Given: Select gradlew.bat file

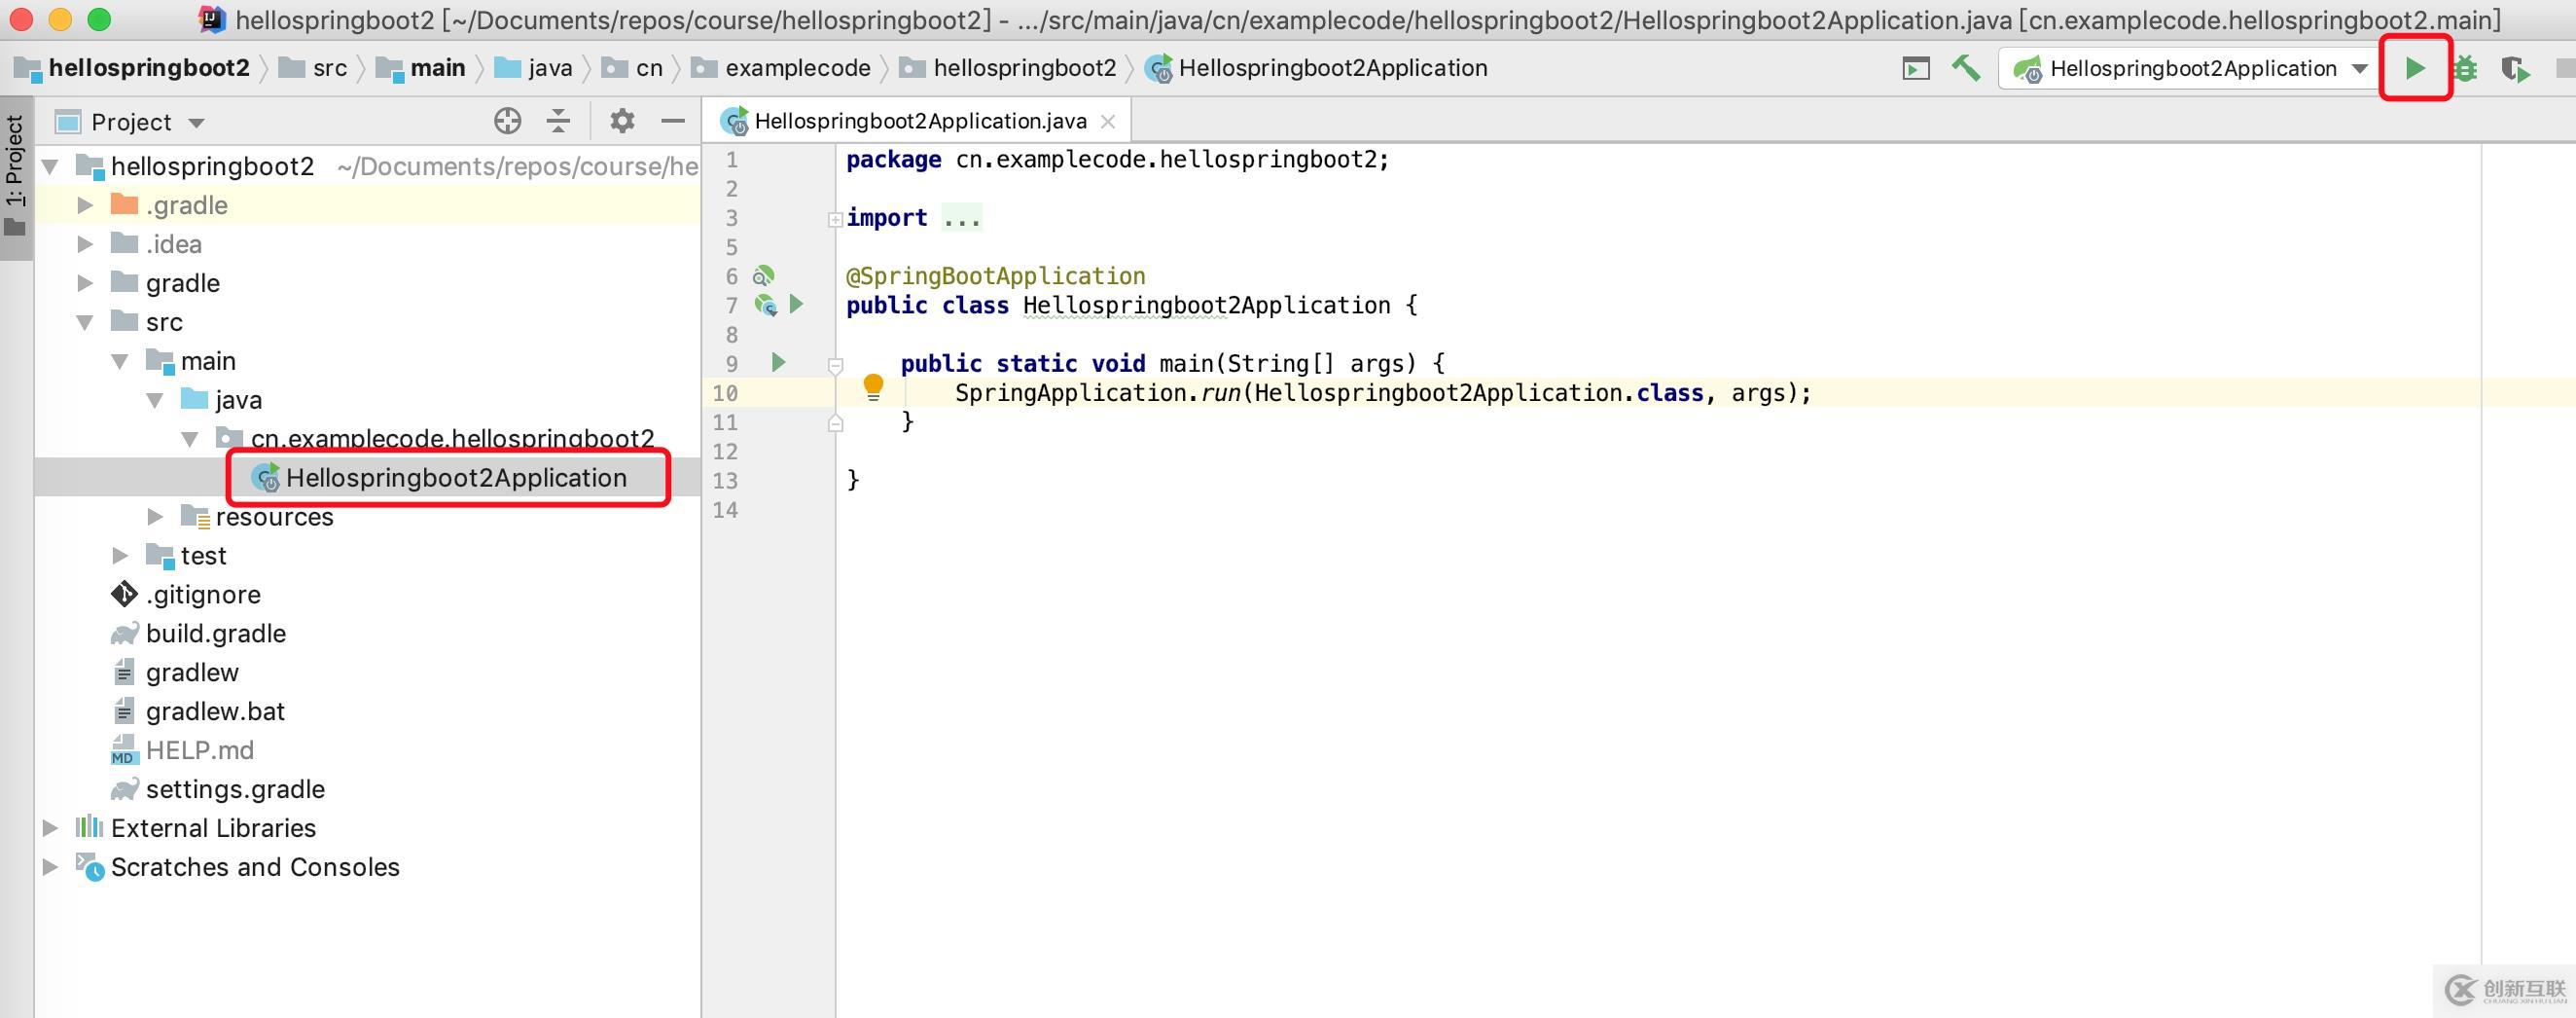Looking at the screenshot, I should [198, 712].
